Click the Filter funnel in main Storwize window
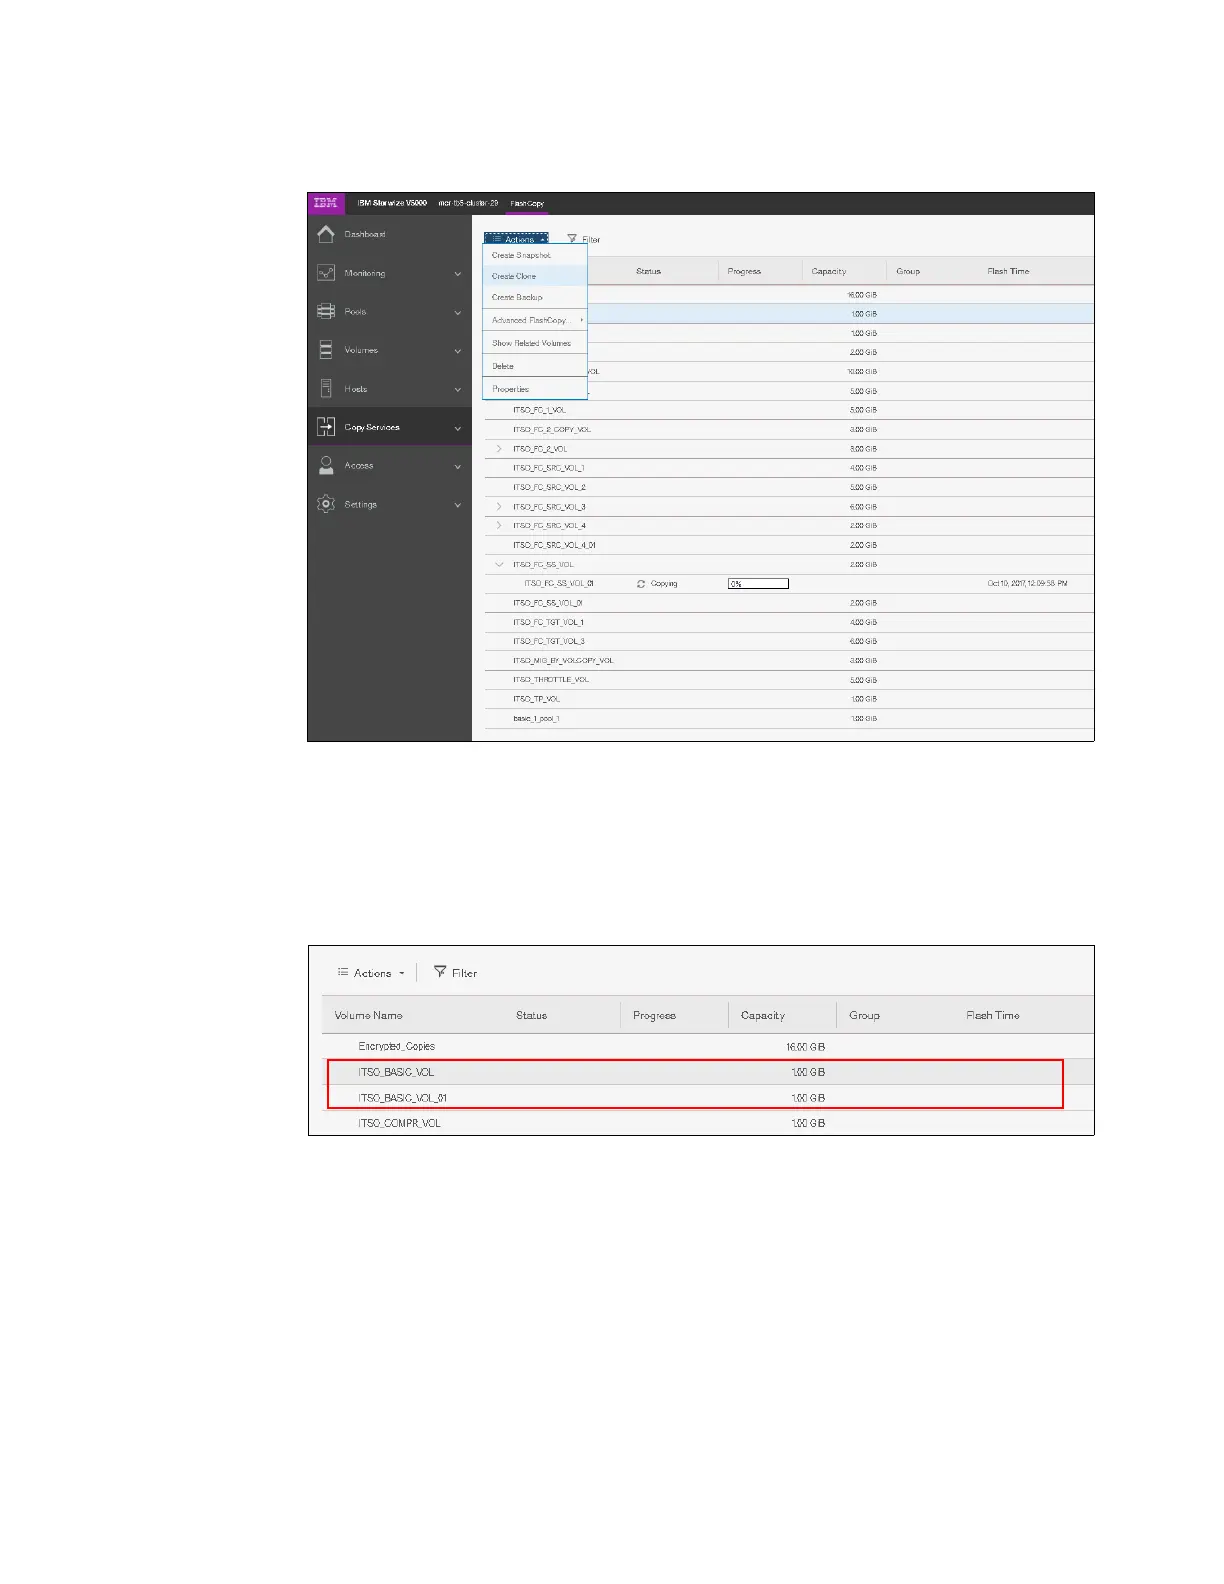The height and width of the screenshot is (1584, 1224). coord(572,239)
